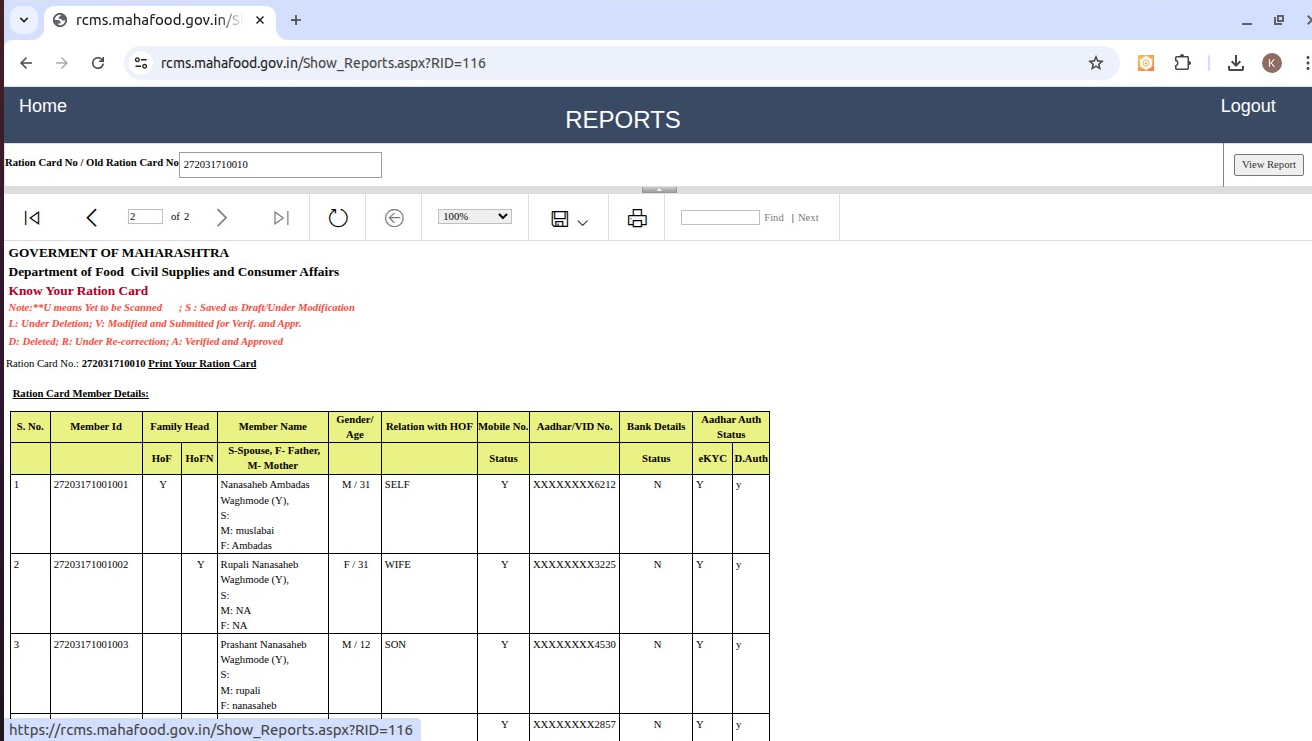Open Print Your Ration Card link
Viewport: 1312px width, 741px height.
click(202, 364)
